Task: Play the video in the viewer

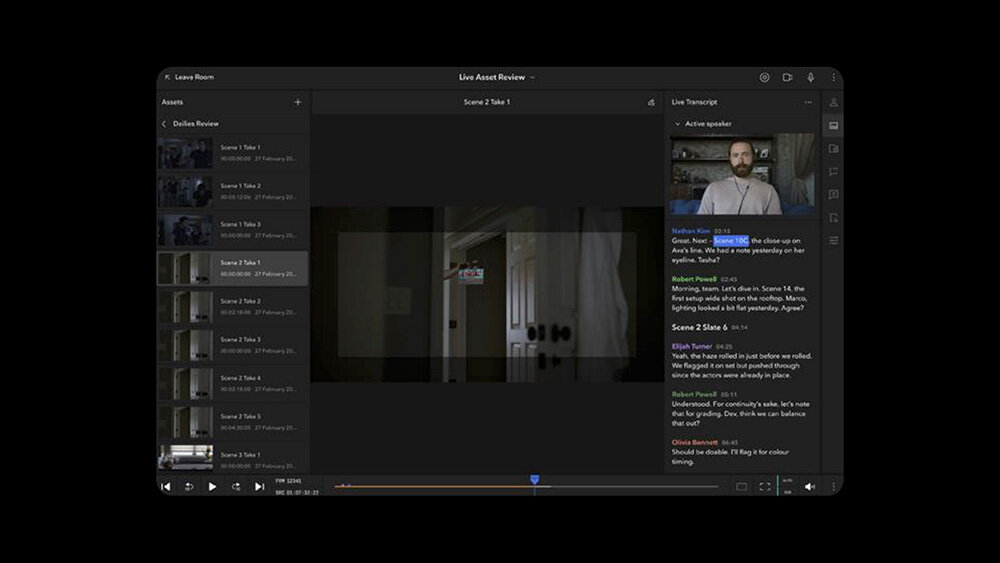Action: [x=212, y=487]
